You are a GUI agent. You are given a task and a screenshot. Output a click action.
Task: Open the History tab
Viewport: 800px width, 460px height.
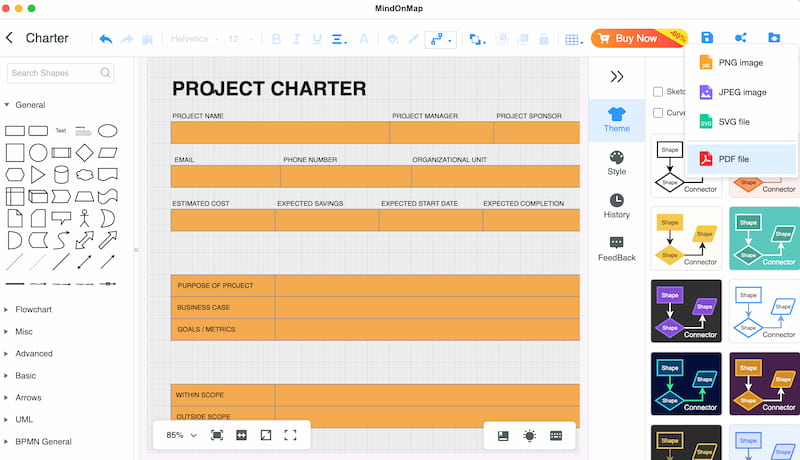(617, 206)
